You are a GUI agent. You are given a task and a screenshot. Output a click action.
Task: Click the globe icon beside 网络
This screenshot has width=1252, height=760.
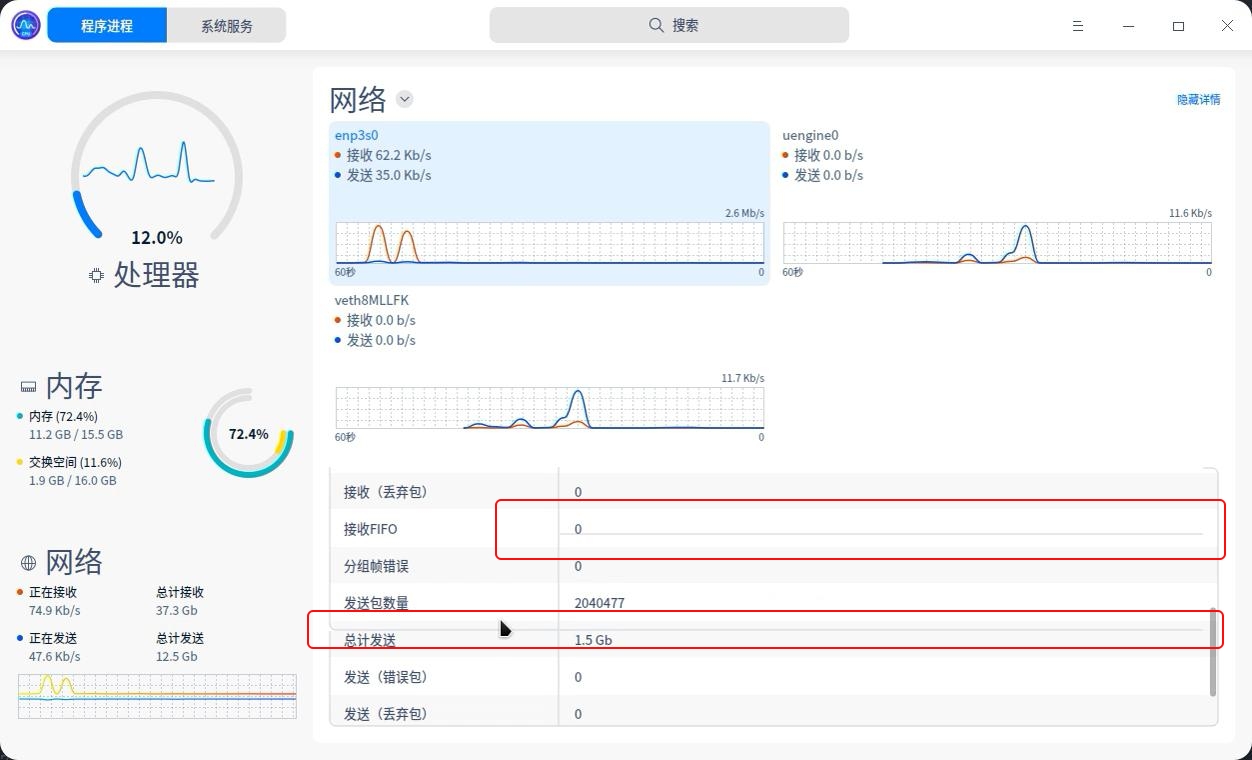click(28, 563)
